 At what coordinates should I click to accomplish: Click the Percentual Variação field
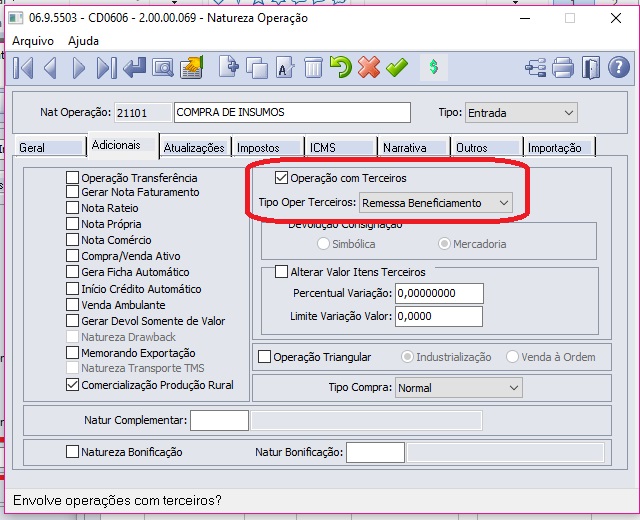(439, 293)
